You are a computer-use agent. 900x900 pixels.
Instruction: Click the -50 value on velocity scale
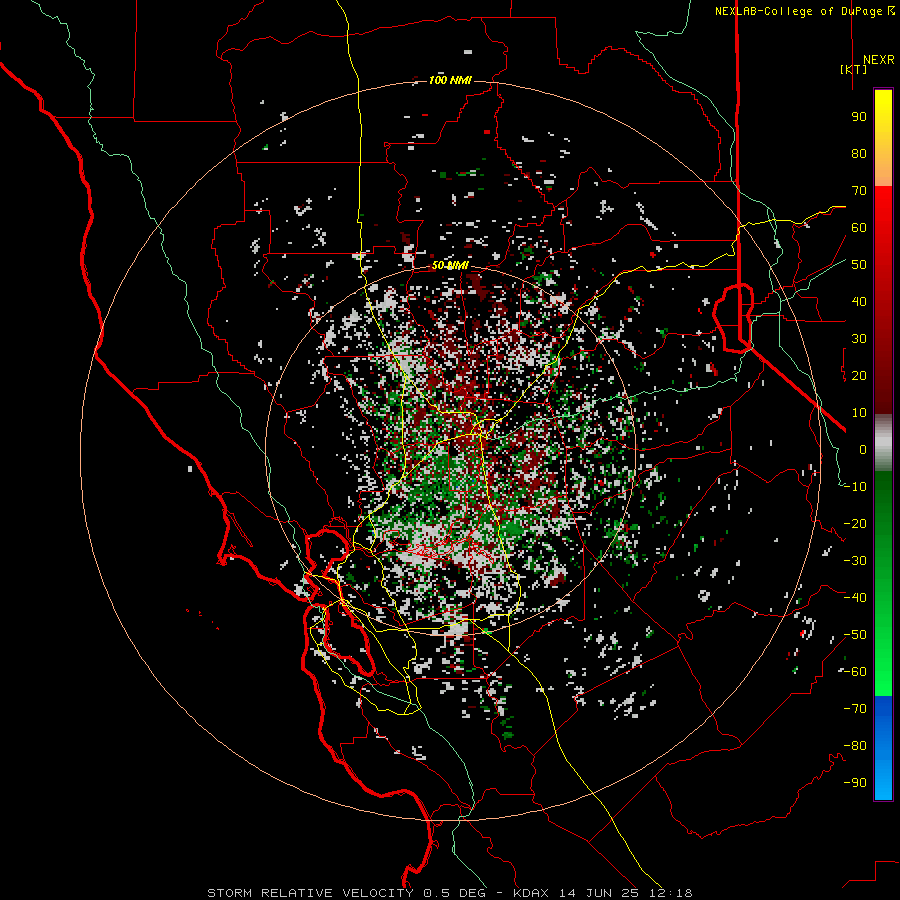[x=855, y=635]
